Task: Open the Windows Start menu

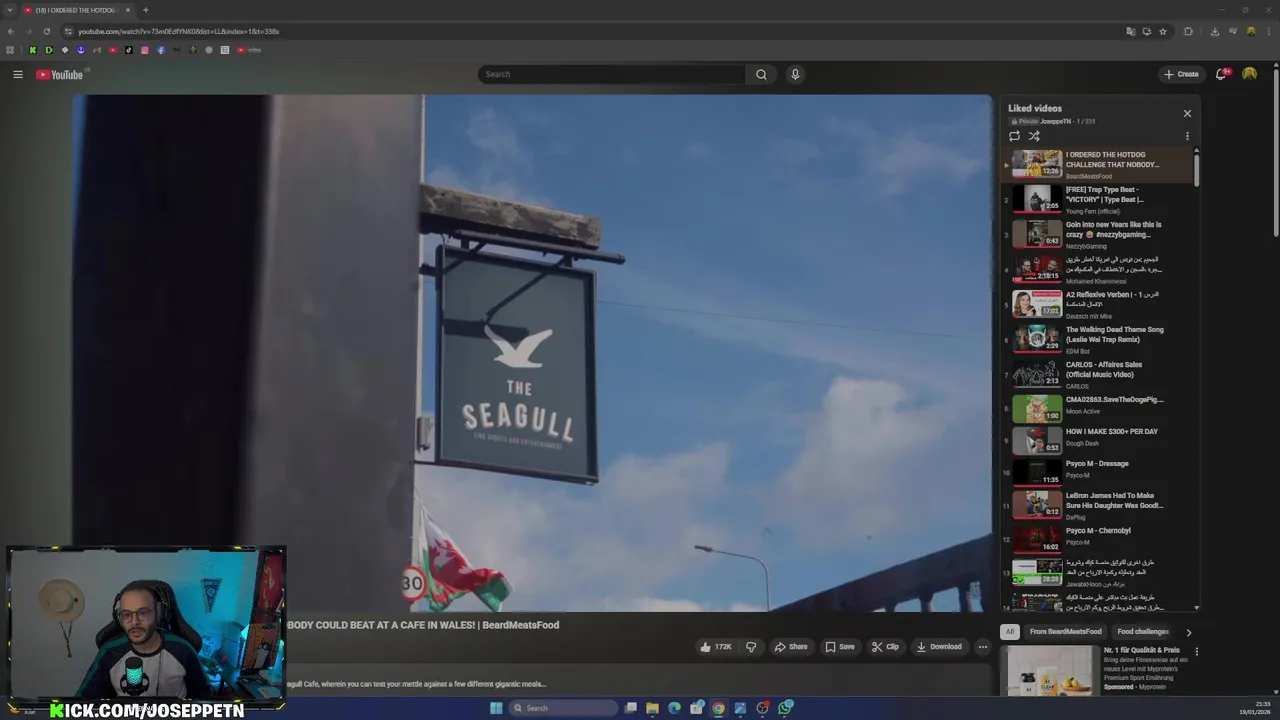Action: (496, 708)
